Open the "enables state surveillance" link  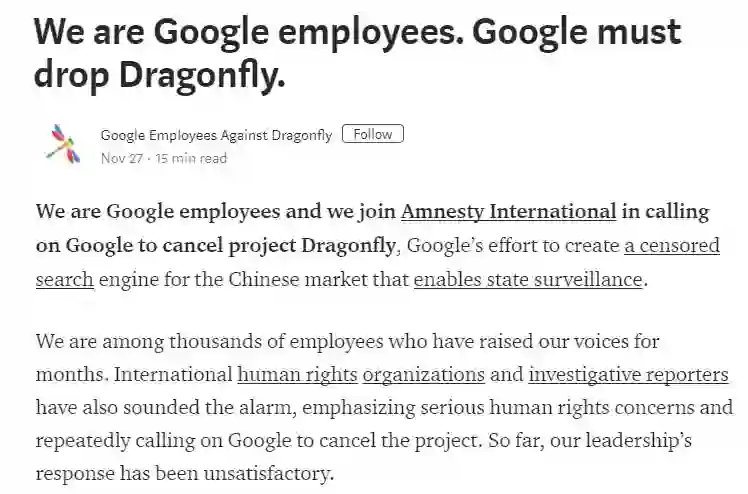click(x=527, y=279)
